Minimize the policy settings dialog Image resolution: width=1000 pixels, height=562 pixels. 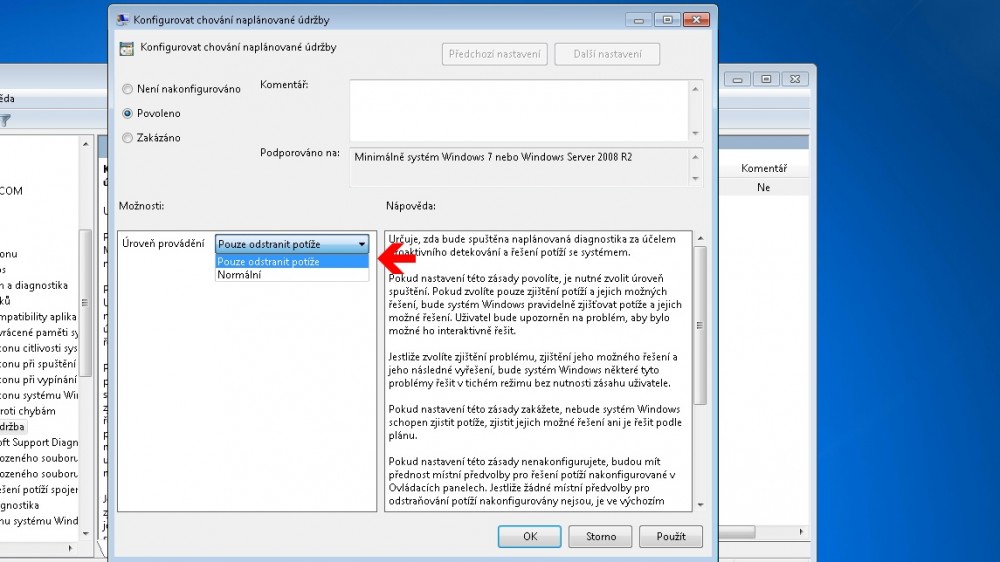[640, 19]
